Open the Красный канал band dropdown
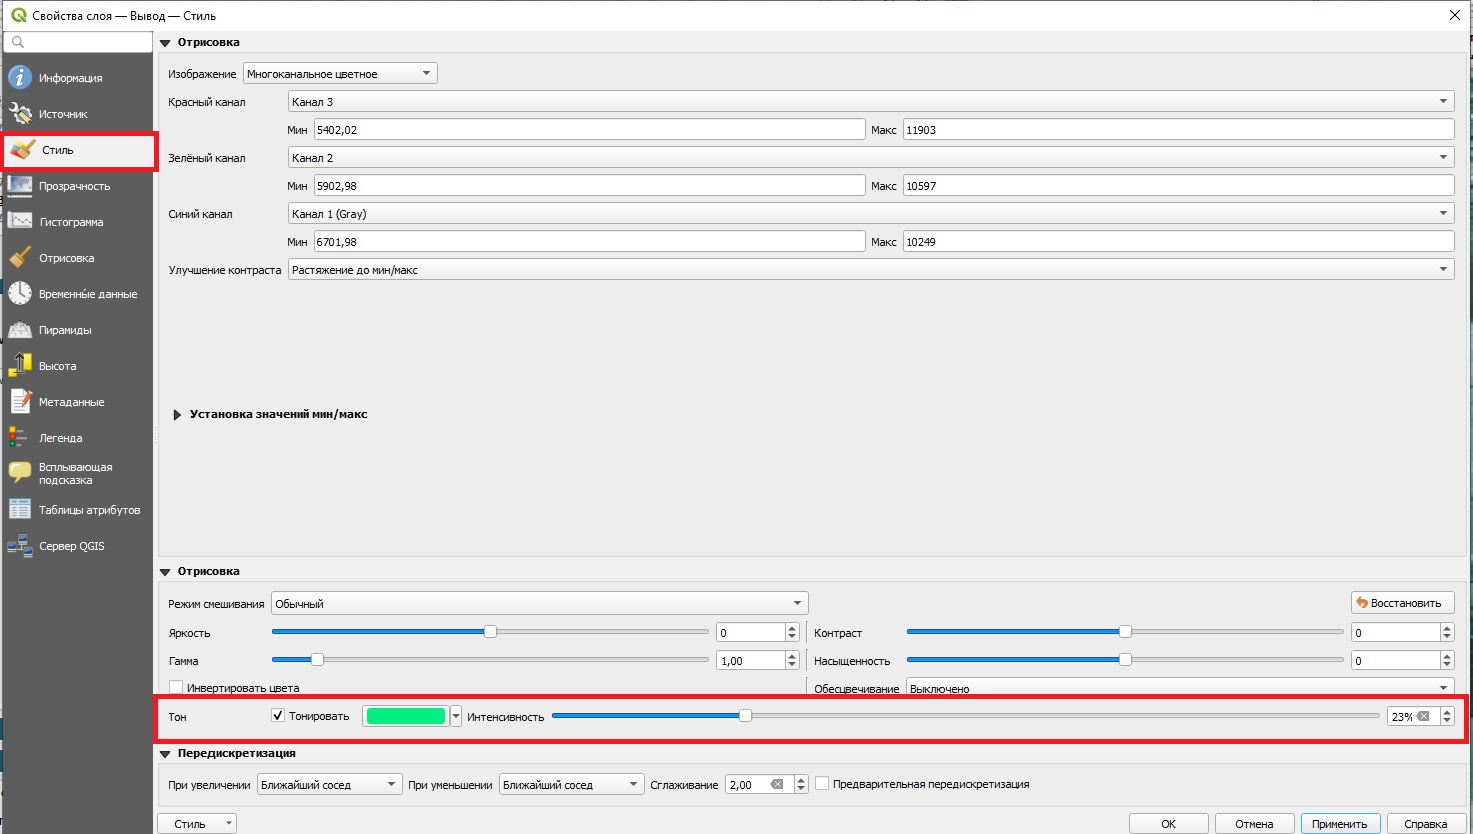The image size is (1473, 834). 871,101
